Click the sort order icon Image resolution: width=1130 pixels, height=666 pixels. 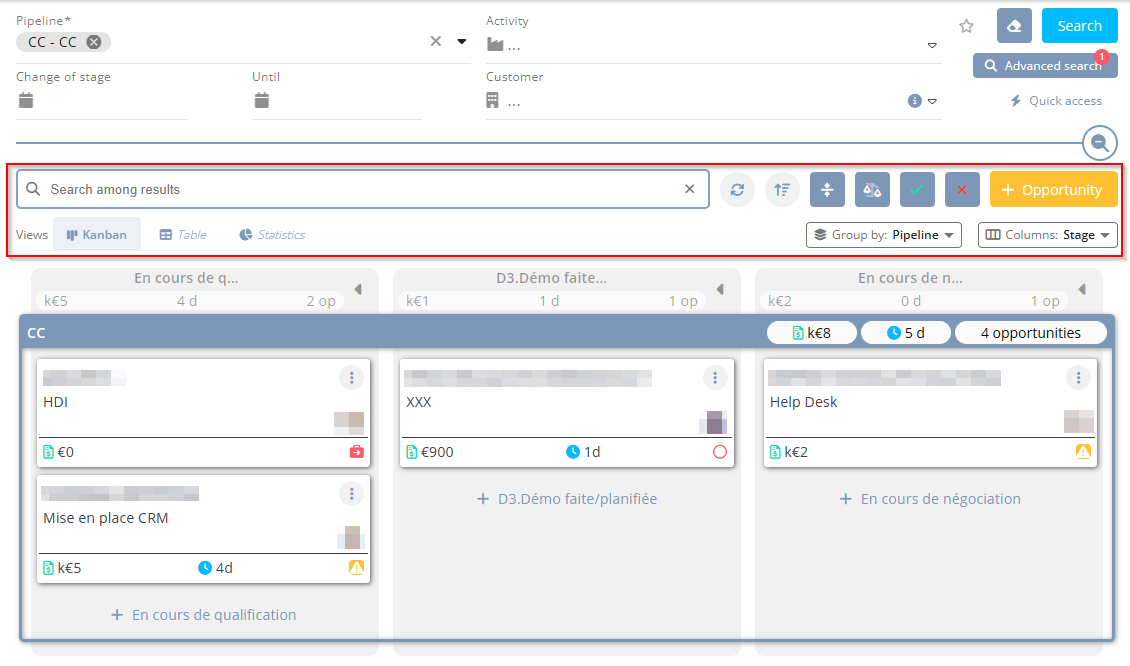point(782,189)
